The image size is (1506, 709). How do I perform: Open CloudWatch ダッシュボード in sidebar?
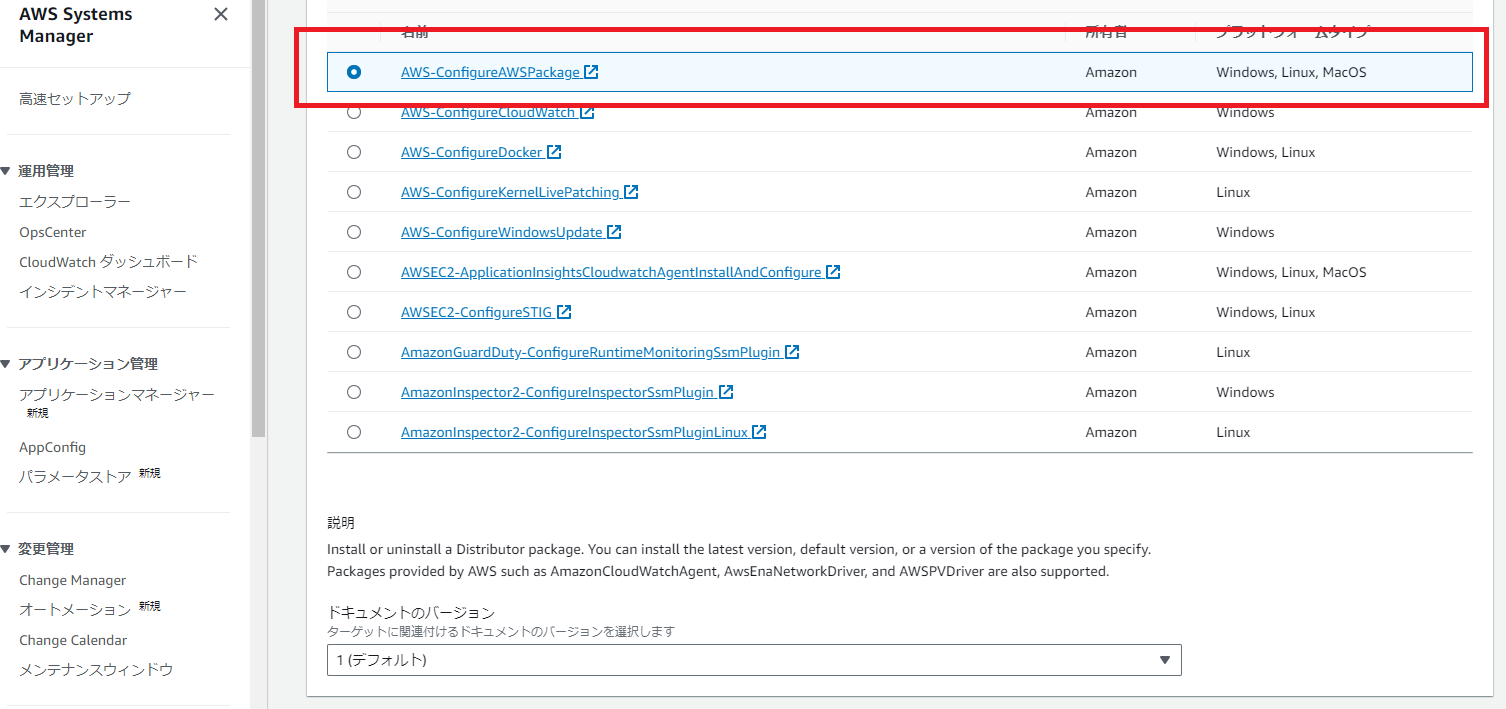coord(109,262)
